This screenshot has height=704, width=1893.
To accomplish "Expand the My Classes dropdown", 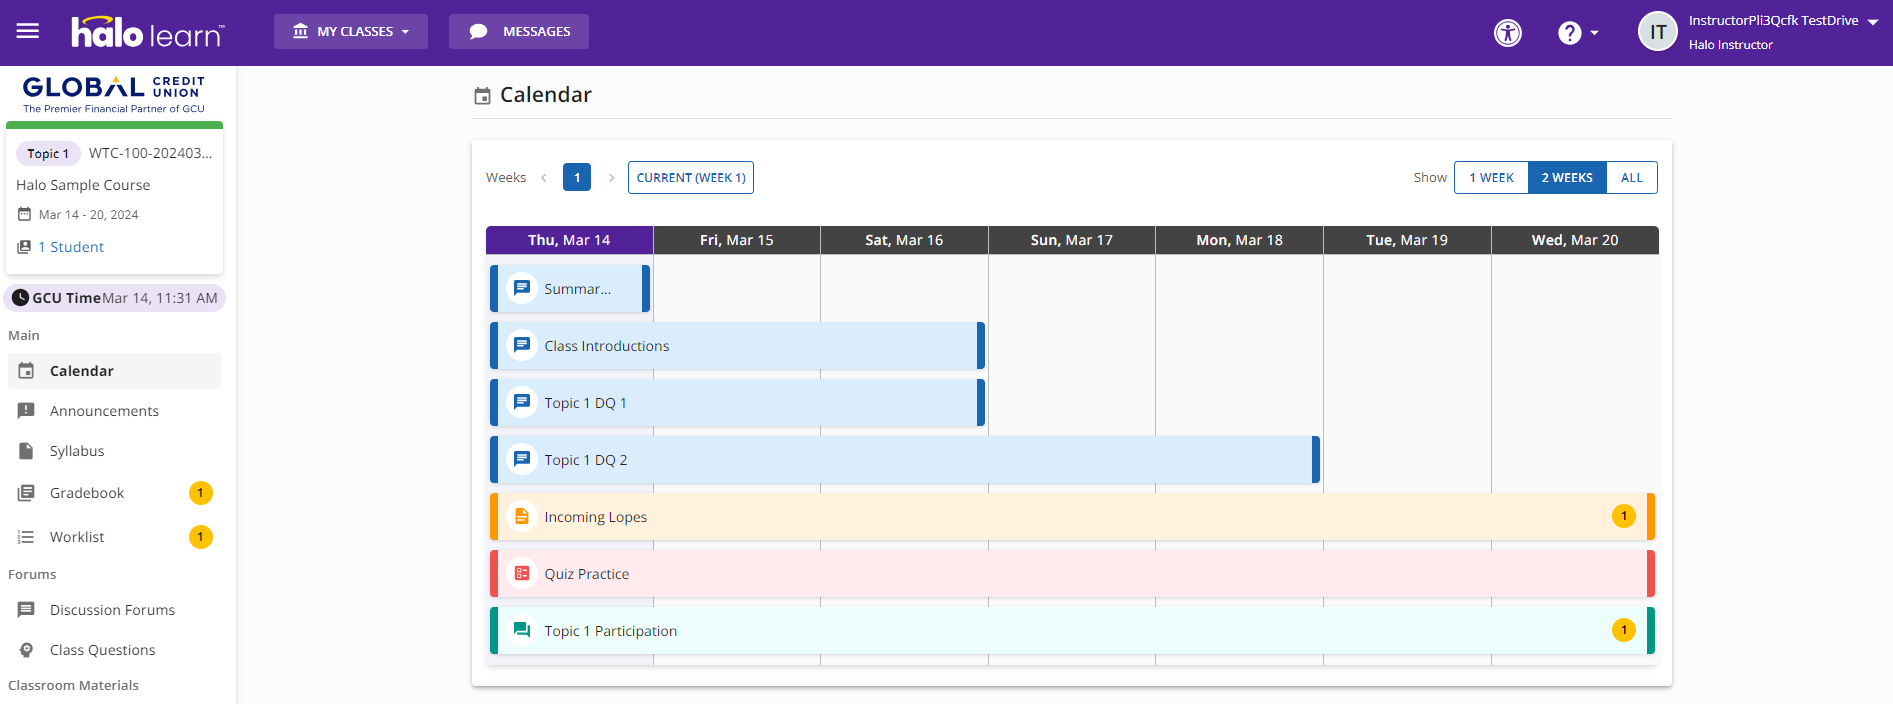I will pos(351,32).
